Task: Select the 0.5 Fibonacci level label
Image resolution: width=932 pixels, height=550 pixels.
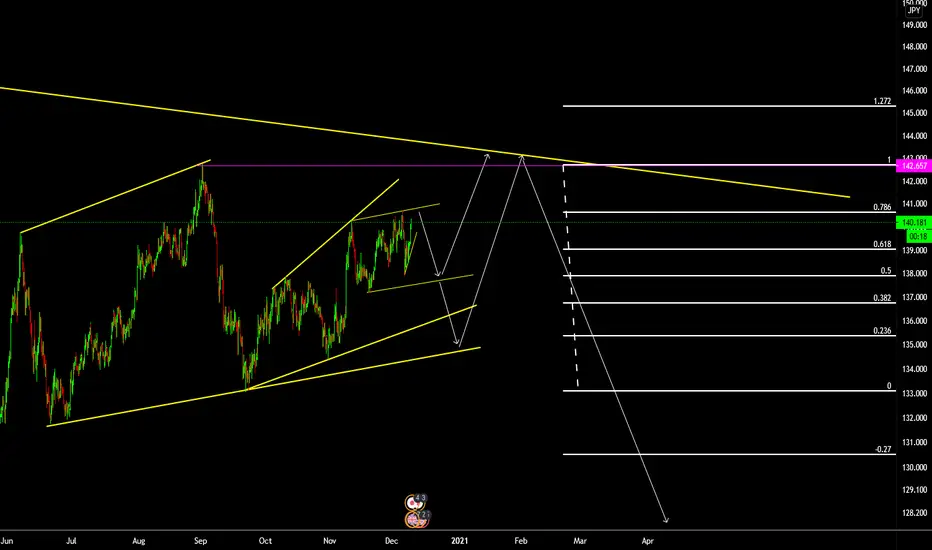Action: [x=886, y=271]
